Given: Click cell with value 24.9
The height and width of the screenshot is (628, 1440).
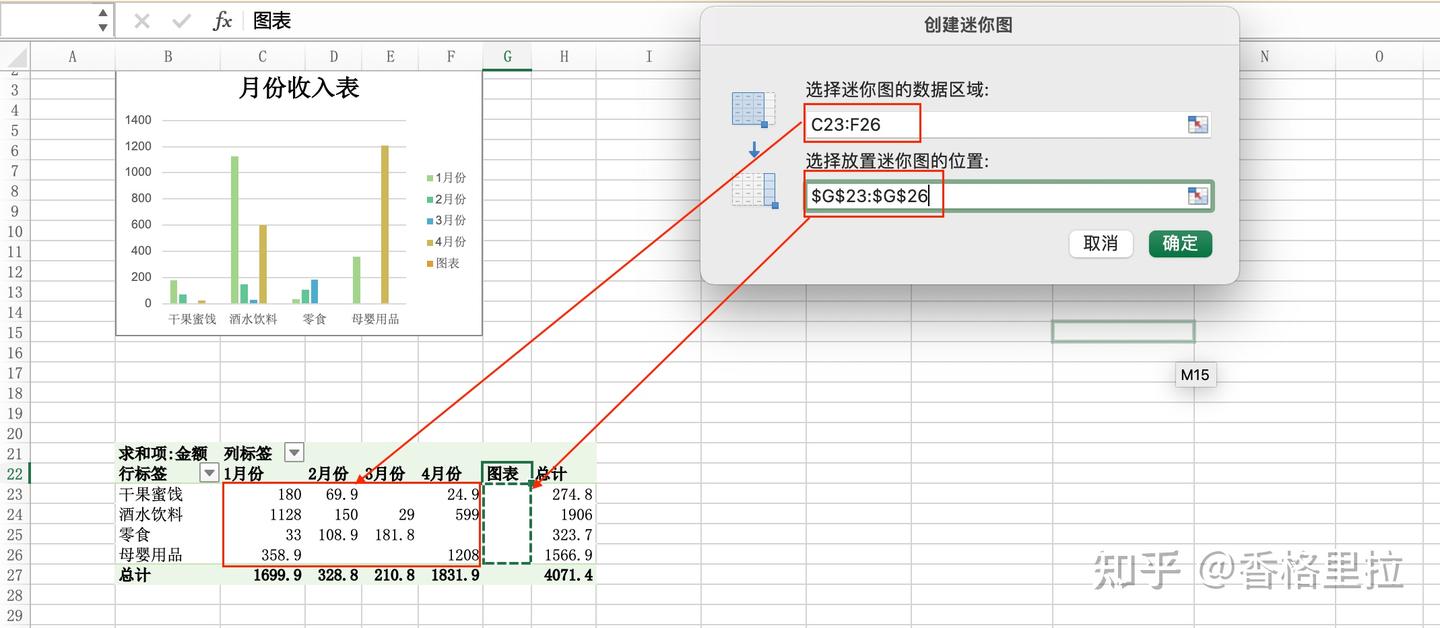Looking at the screenshot, I should 451,494.
